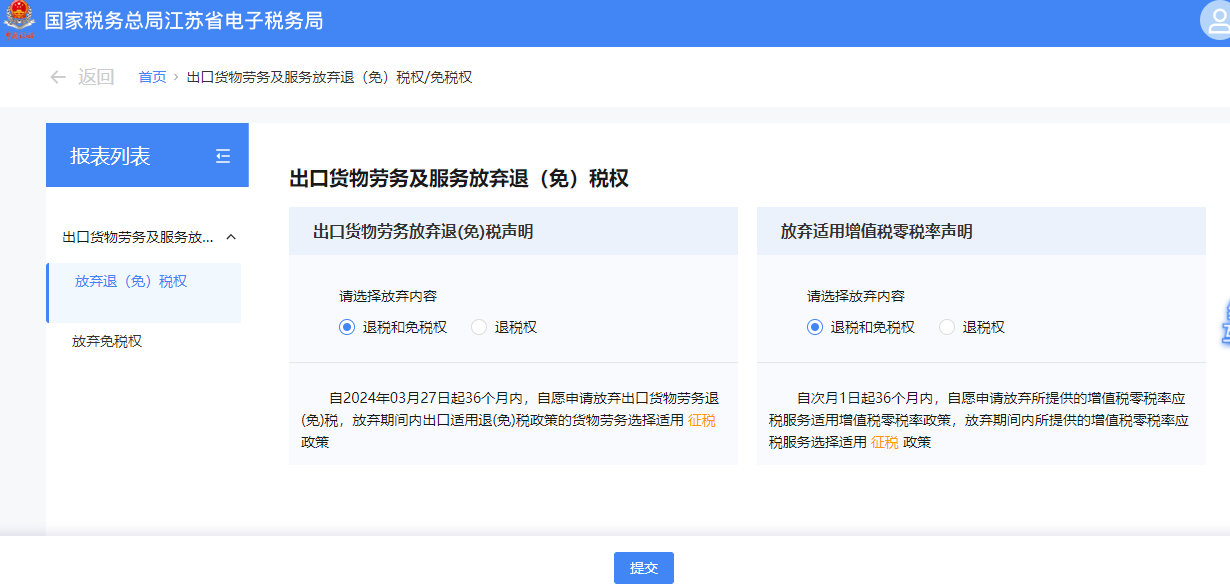Viewport: 1230px width, 586px height.
Task: Click the 放弃适用增值税零税率声明 card header
Action: [x=876, y=231]
